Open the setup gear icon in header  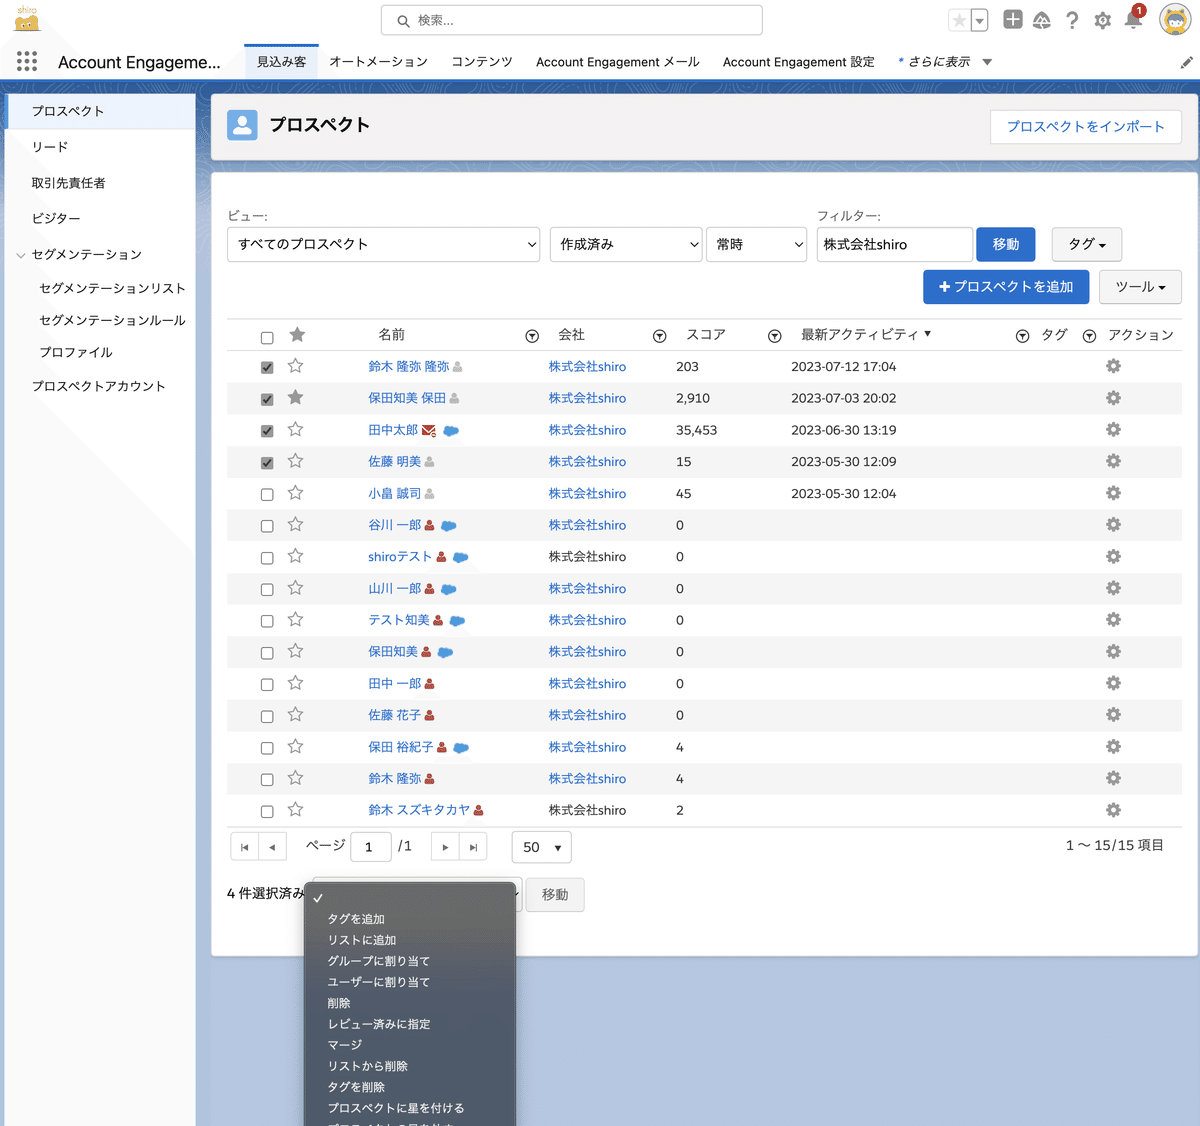click(x=1103, y=20)
